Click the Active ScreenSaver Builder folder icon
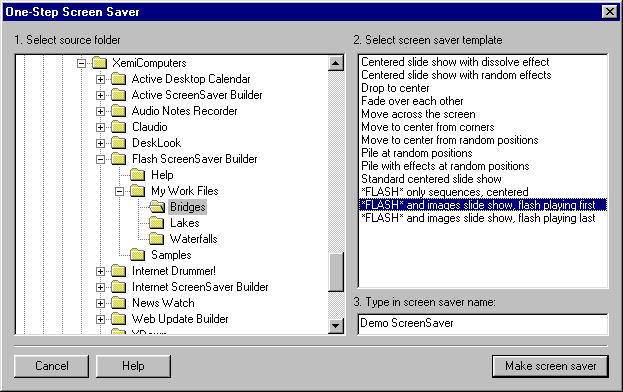The height and width of the screenshot is (392, 623). click(x=118, y=95)
